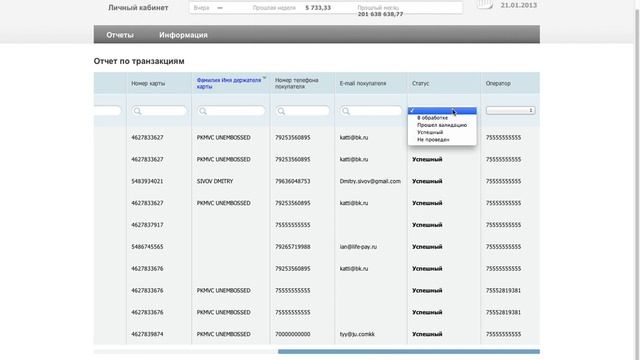Click card number 4627837917
This screenshot has width=640, height=360.
147,225
